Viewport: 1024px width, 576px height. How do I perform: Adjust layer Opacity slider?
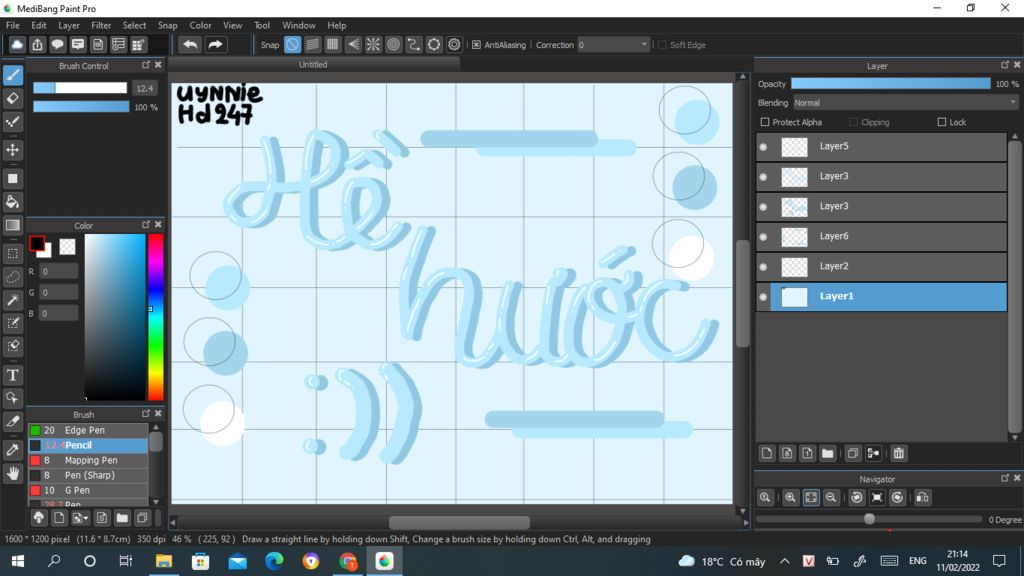890,84
